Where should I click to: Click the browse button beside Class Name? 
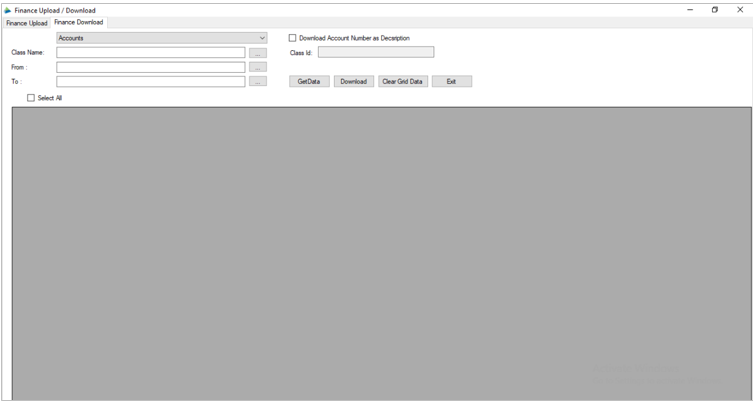pyautogui.click(x=258, y=53)
